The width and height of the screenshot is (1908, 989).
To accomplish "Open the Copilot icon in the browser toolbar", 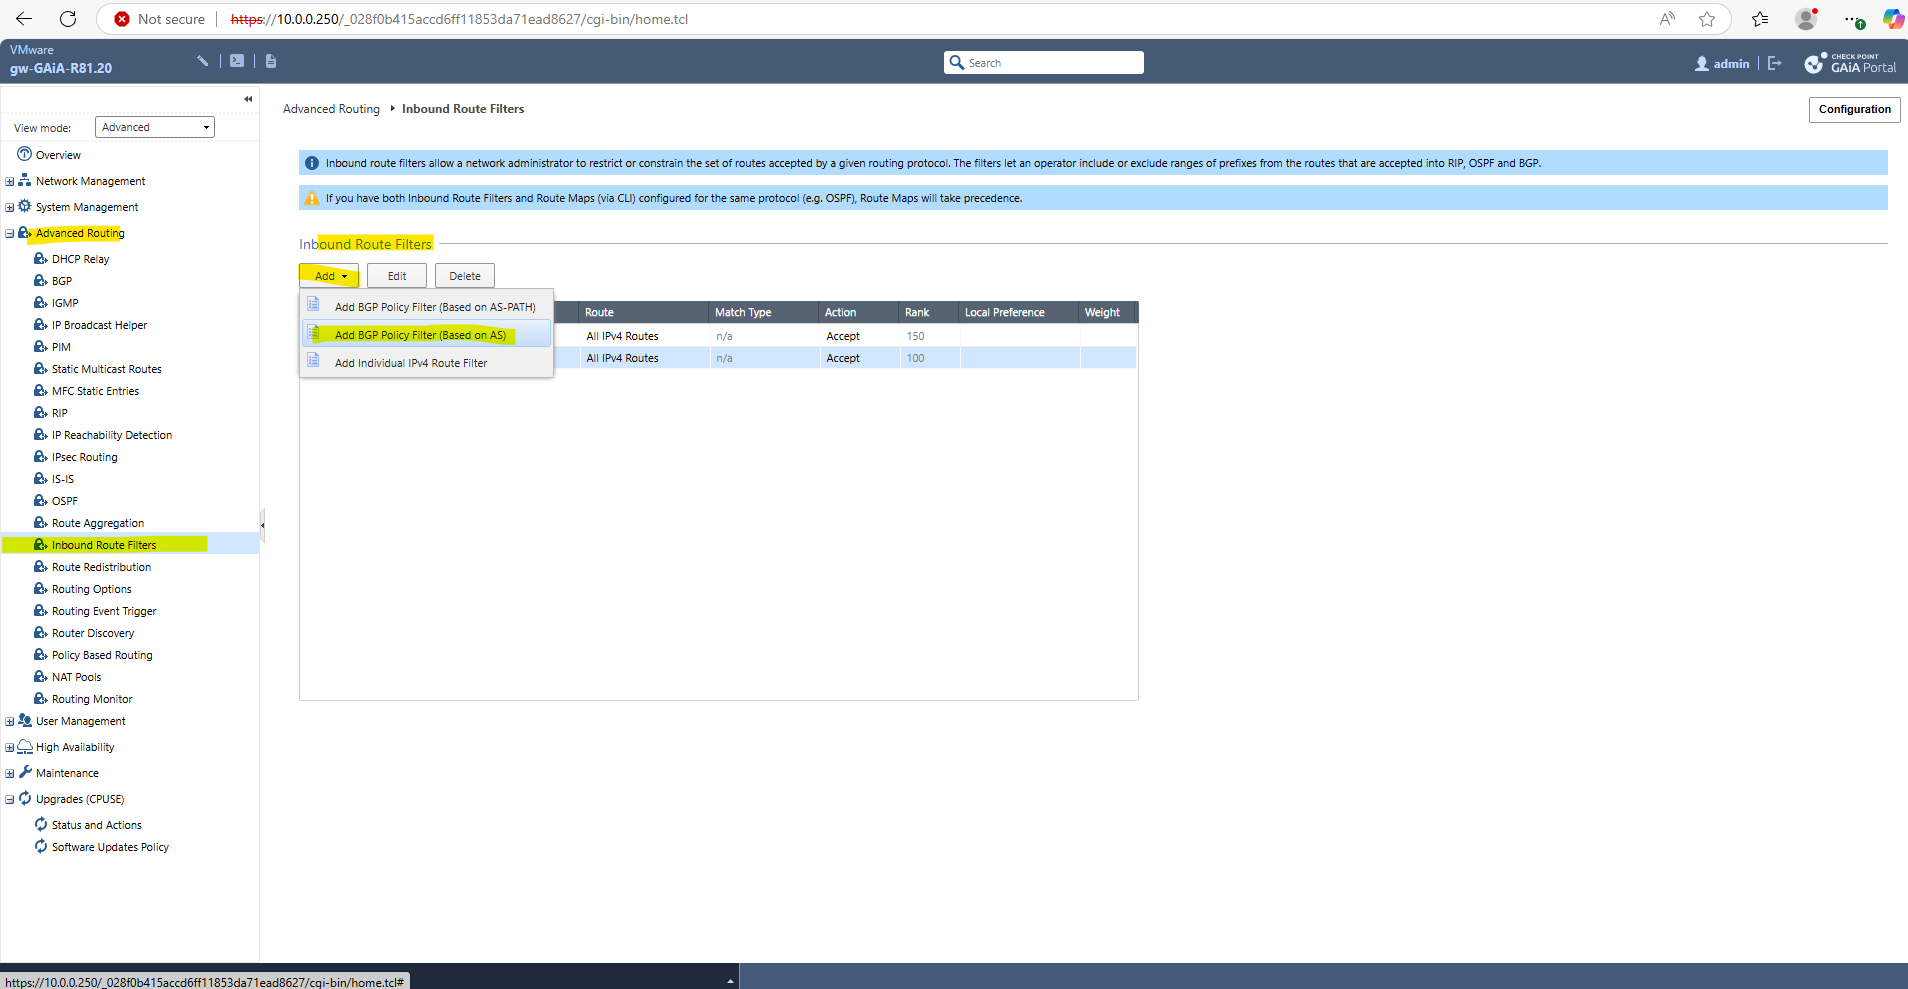I will [x=1893, y=19].
